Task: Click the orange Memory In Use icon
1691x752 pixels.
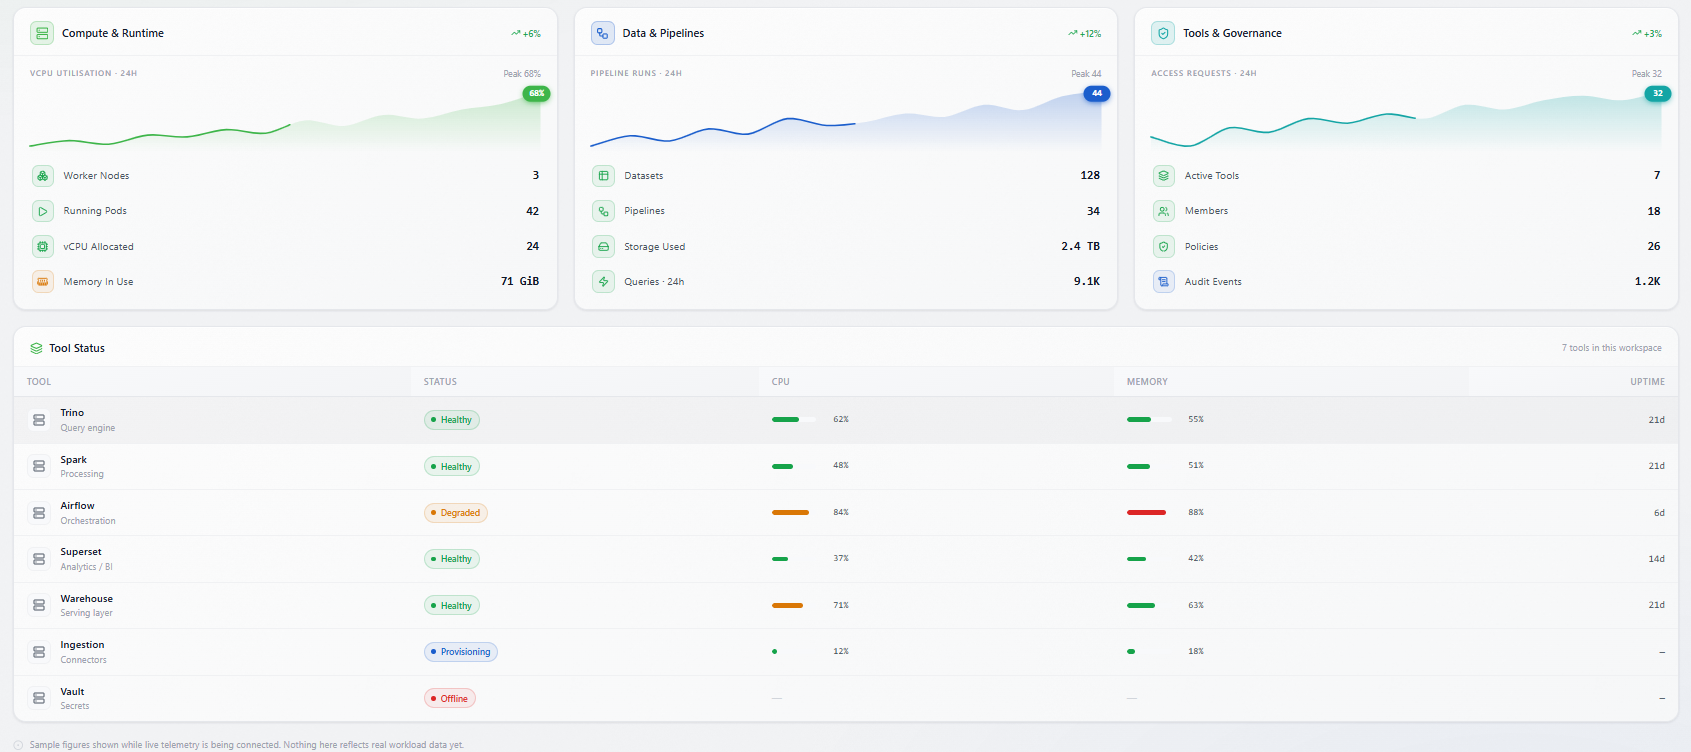Action: [x=43, y=282]
